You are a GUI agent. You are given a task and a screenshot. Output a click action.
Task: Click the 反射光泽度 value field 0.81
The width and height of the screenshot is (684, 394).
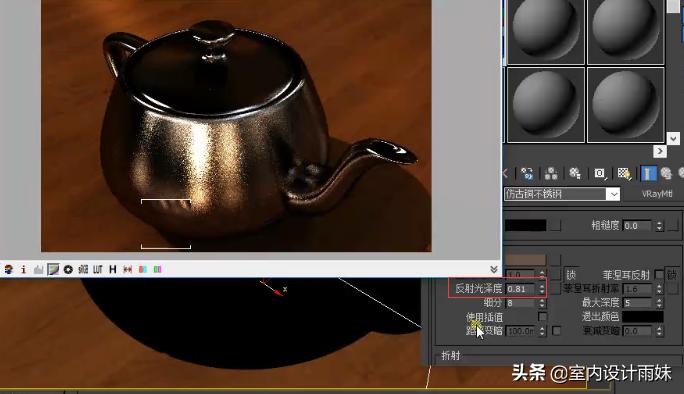(521, 289)
